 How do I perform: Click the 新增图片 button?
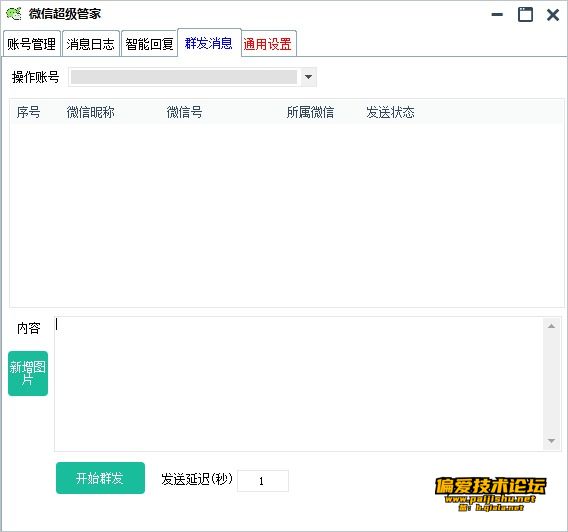pos(28,373)
